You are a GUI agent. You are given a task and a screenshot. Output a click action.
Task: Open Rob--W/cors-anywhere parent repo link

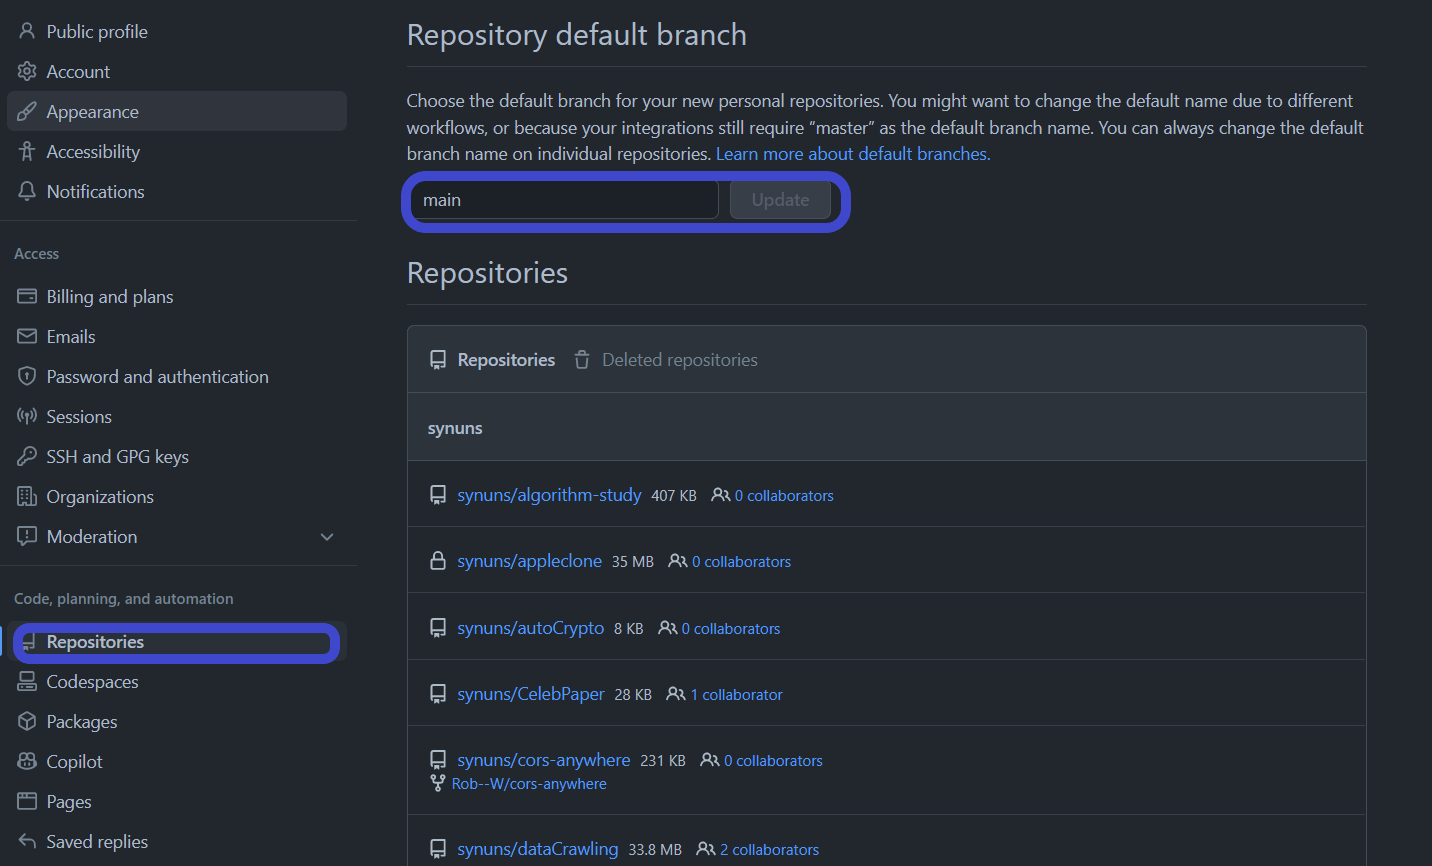point(529,784)
